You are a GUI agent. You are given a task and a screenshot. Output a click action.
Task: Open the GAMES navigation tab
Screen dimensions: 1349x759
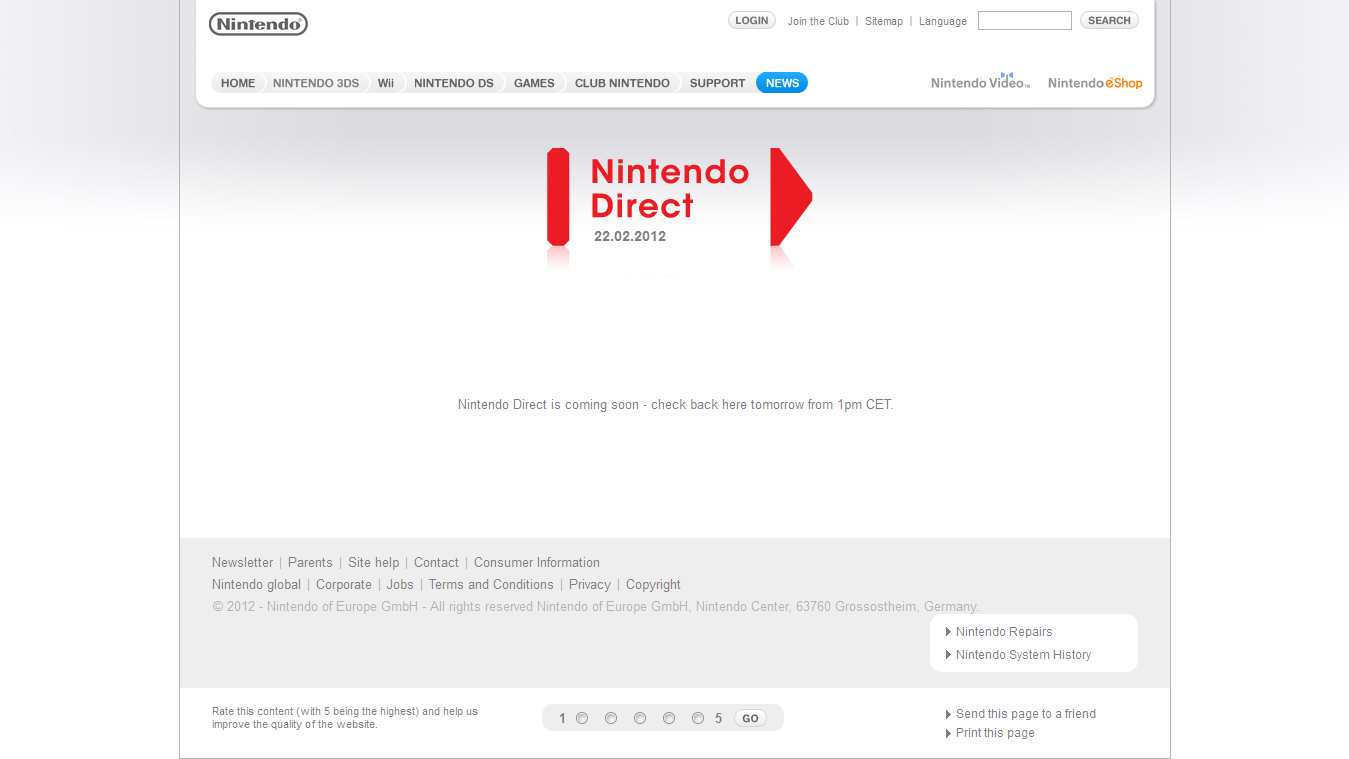[x=533, y=83]
